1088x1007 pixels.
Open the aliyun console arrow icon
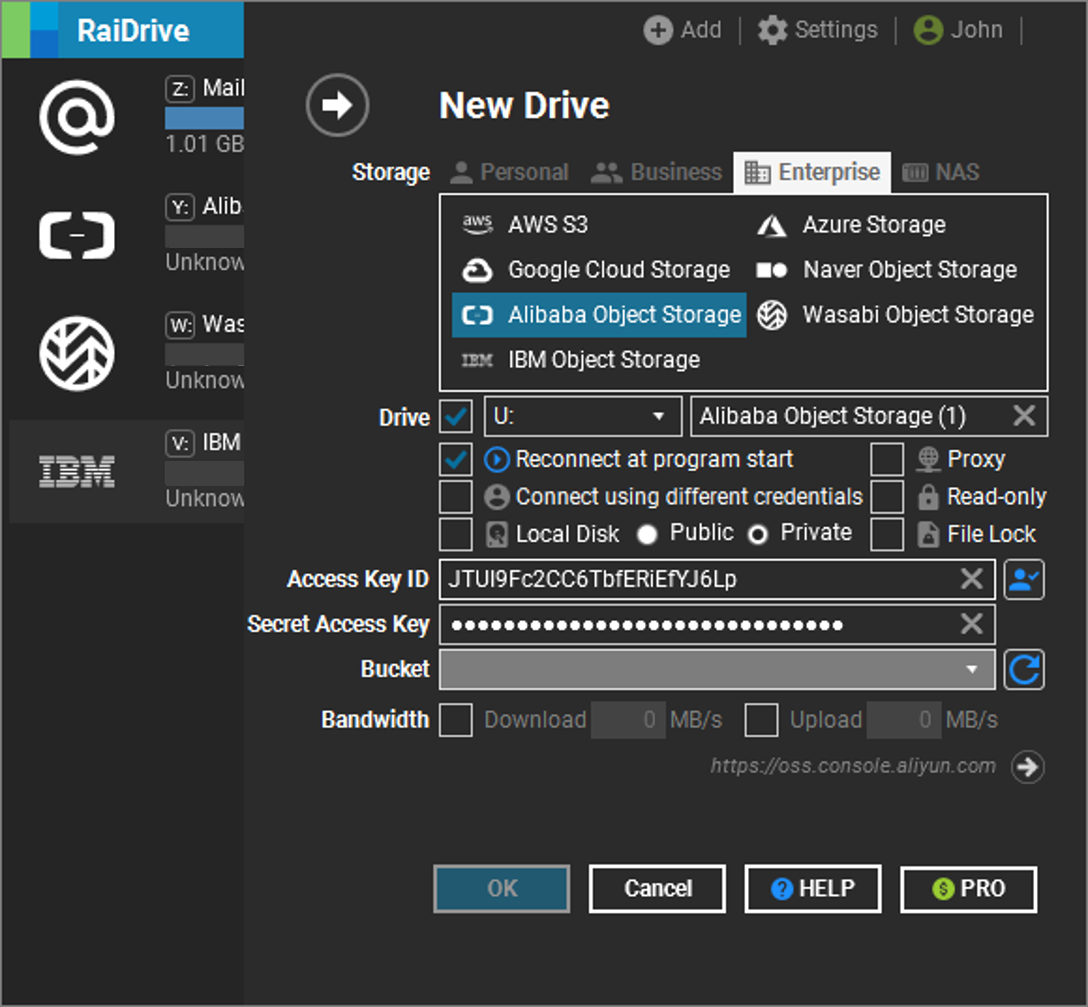point(1028,767)
